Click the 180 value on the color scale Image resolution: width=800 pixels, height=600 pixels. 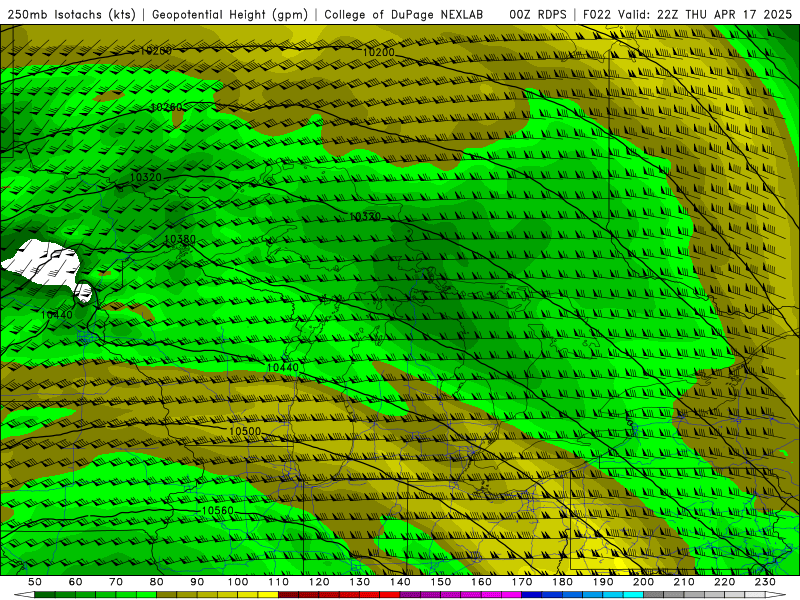coord(562,582)
